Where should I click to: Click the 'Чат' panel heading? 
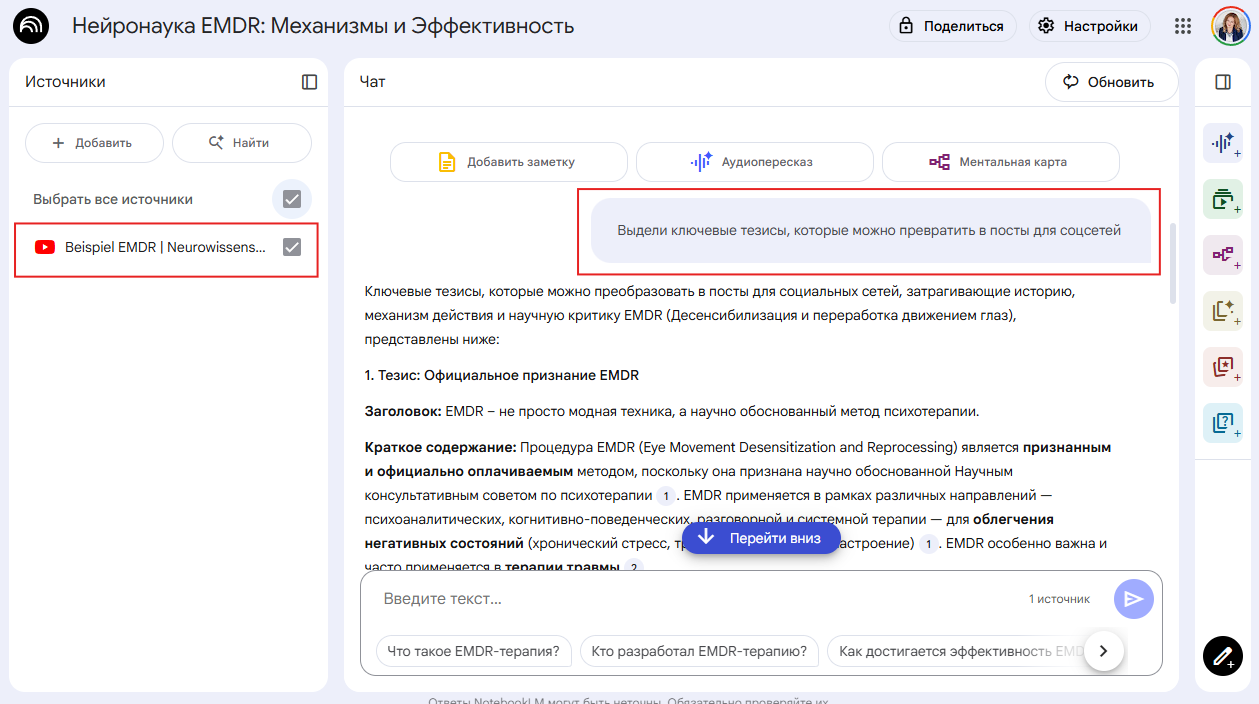(x=372, y=82)
